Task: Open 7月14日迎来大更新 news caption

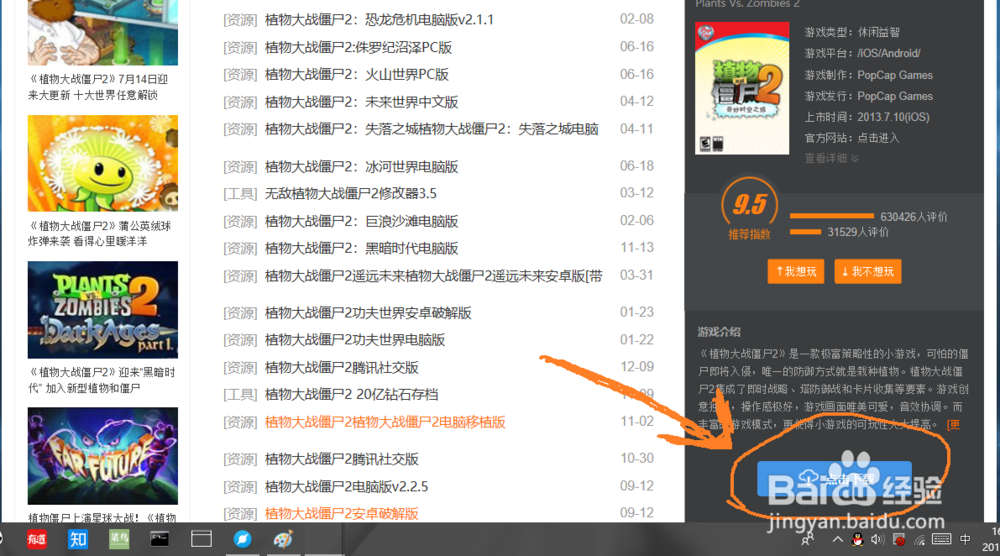Action: pos(98,87)
